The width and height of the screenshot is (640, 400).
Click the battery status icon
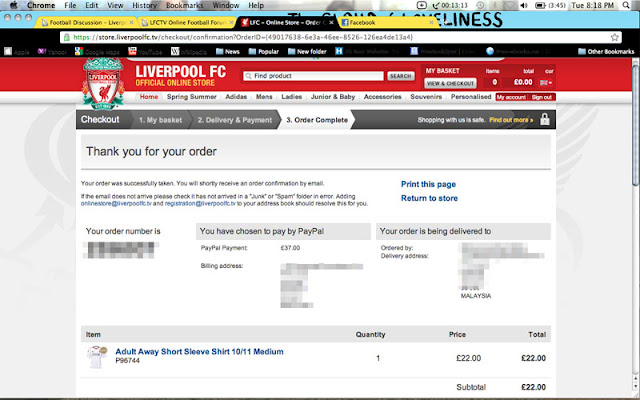click(540, 5)
